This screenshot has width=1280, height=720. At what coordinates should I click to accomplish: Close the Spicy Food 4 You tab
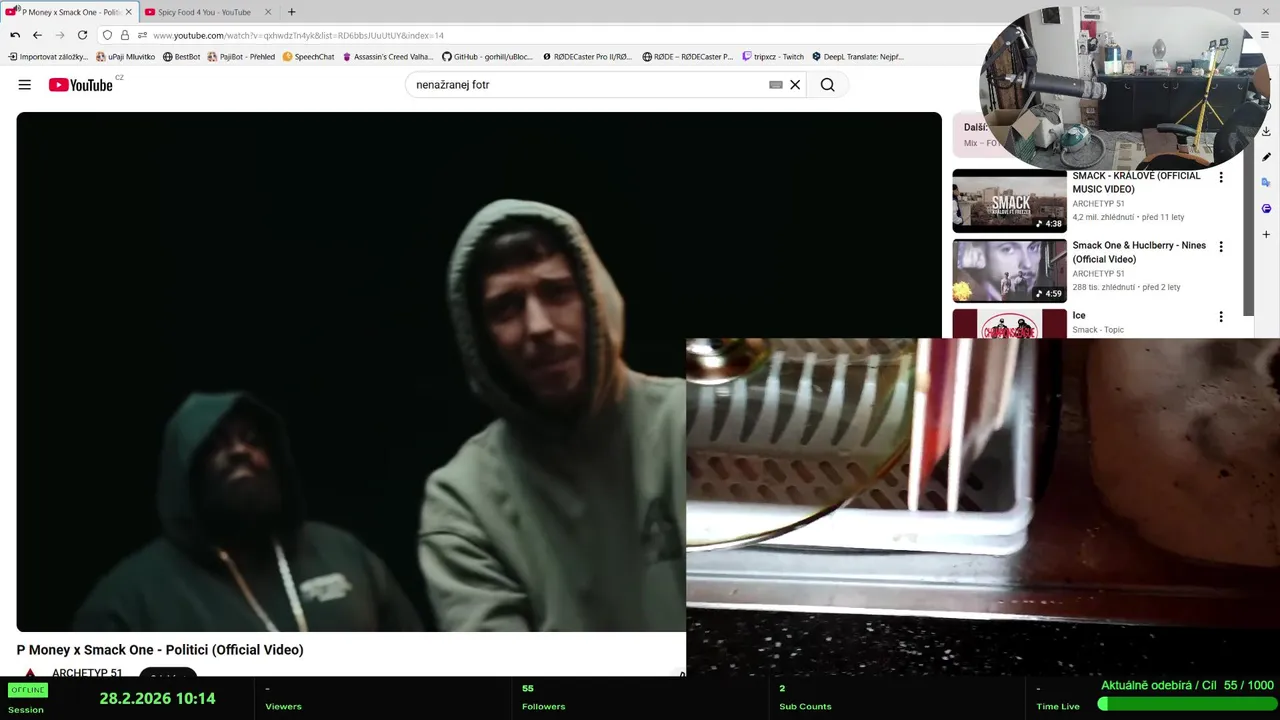(x=268, y=12)
